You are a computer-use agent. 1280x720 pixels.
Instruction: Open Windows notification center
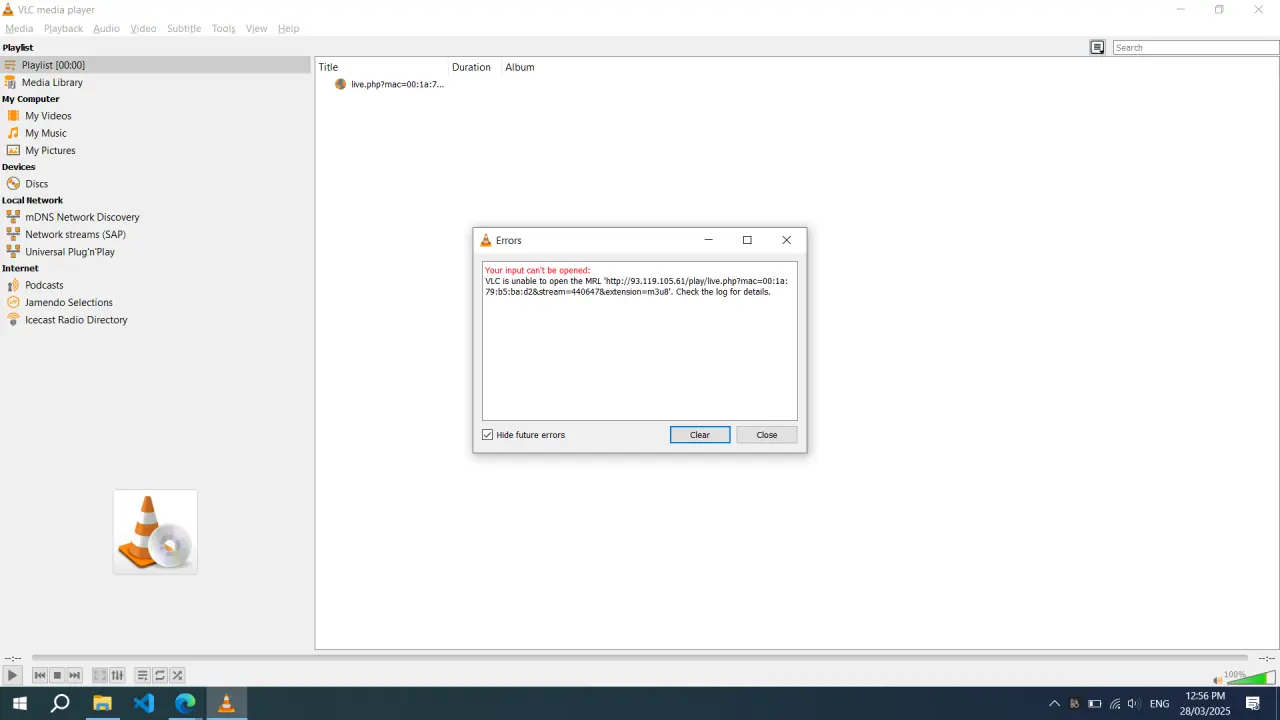coord(1253,704)
